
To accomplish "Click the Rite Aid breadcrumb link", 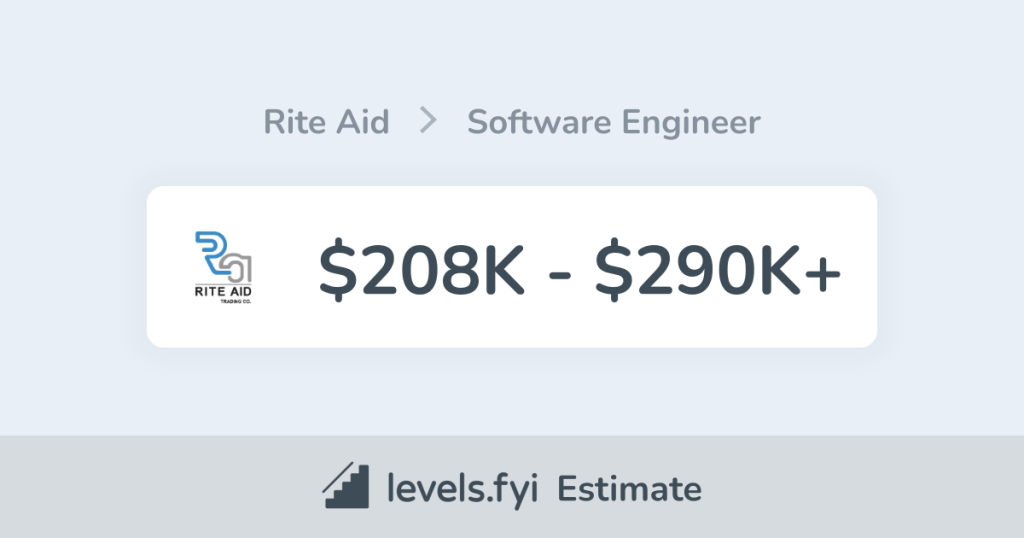I will (326, 122).
